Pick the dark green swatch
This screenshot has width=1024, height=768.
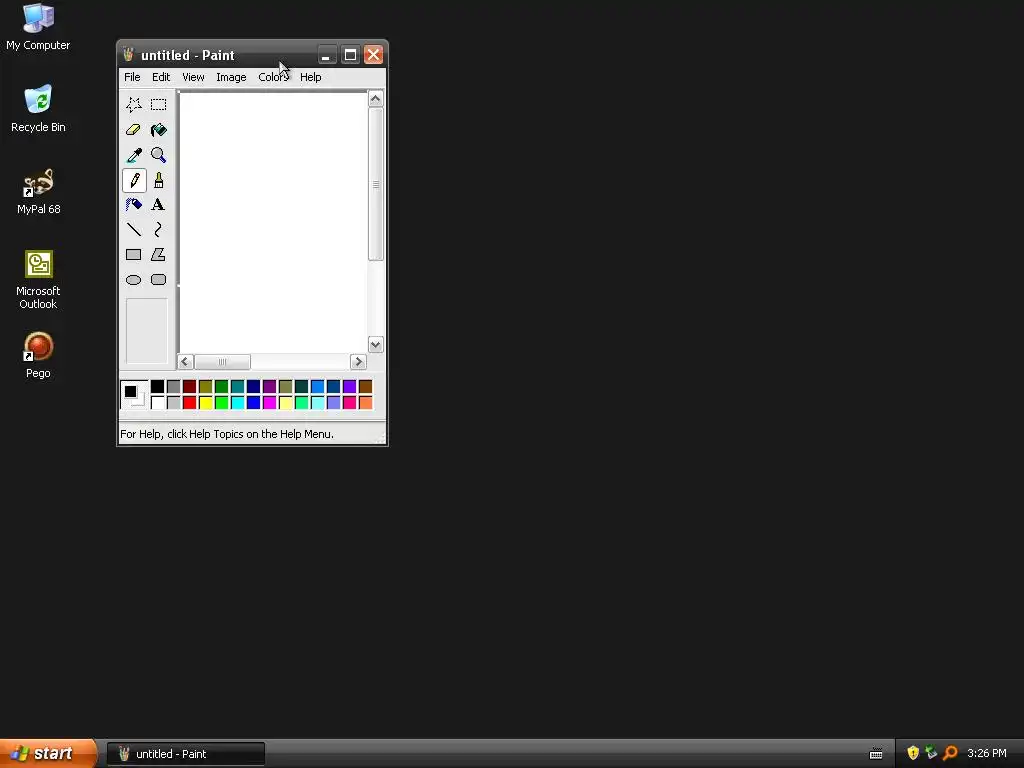pos(221,387)
